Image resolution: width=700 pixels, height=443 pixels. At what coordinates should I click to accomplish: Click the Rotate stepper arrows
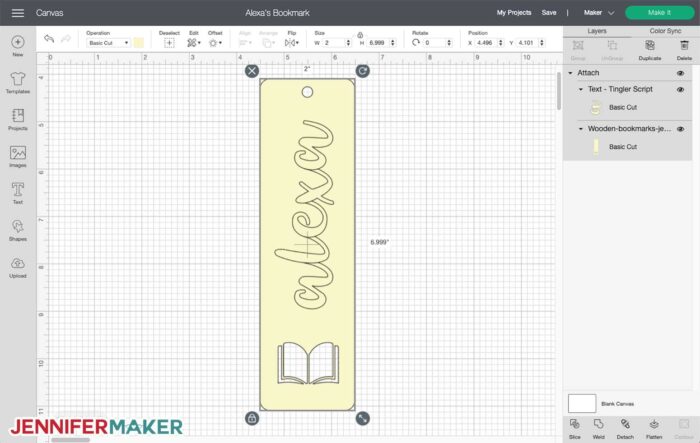coord(449,43)
